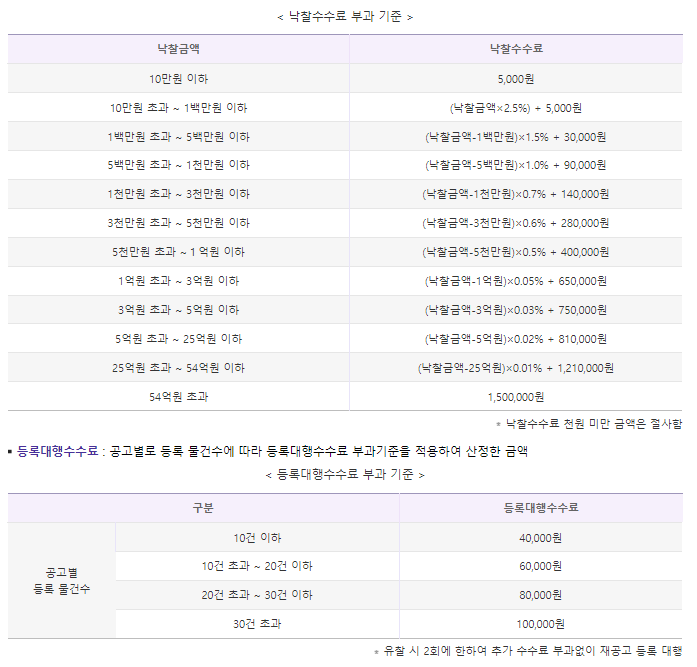Click the '×0.7% + 140,000원' formula cell
This screenshot has width=697, height=667.
(516, 194)
